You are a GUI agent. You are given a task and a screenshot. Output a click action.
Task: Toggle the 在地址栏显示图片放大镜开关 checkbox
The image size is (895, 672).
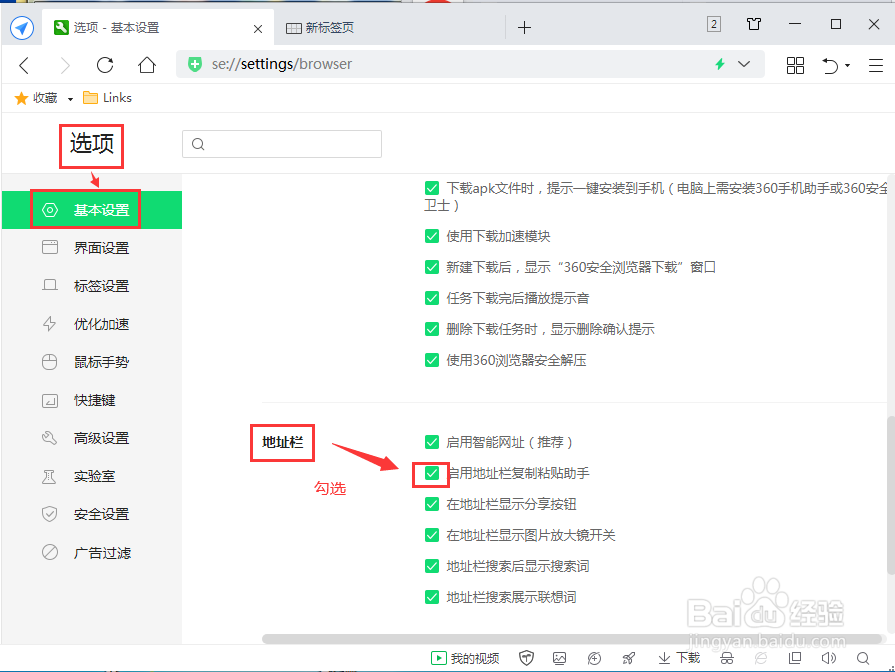(x=432, y=535)
